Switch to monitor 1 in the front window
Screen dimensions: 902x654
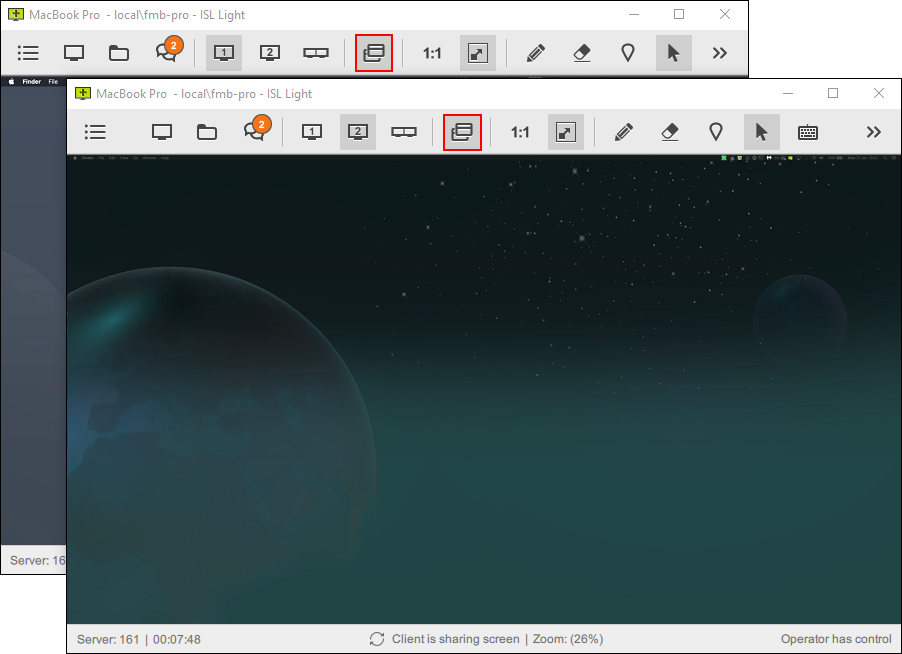pos(312,132)
